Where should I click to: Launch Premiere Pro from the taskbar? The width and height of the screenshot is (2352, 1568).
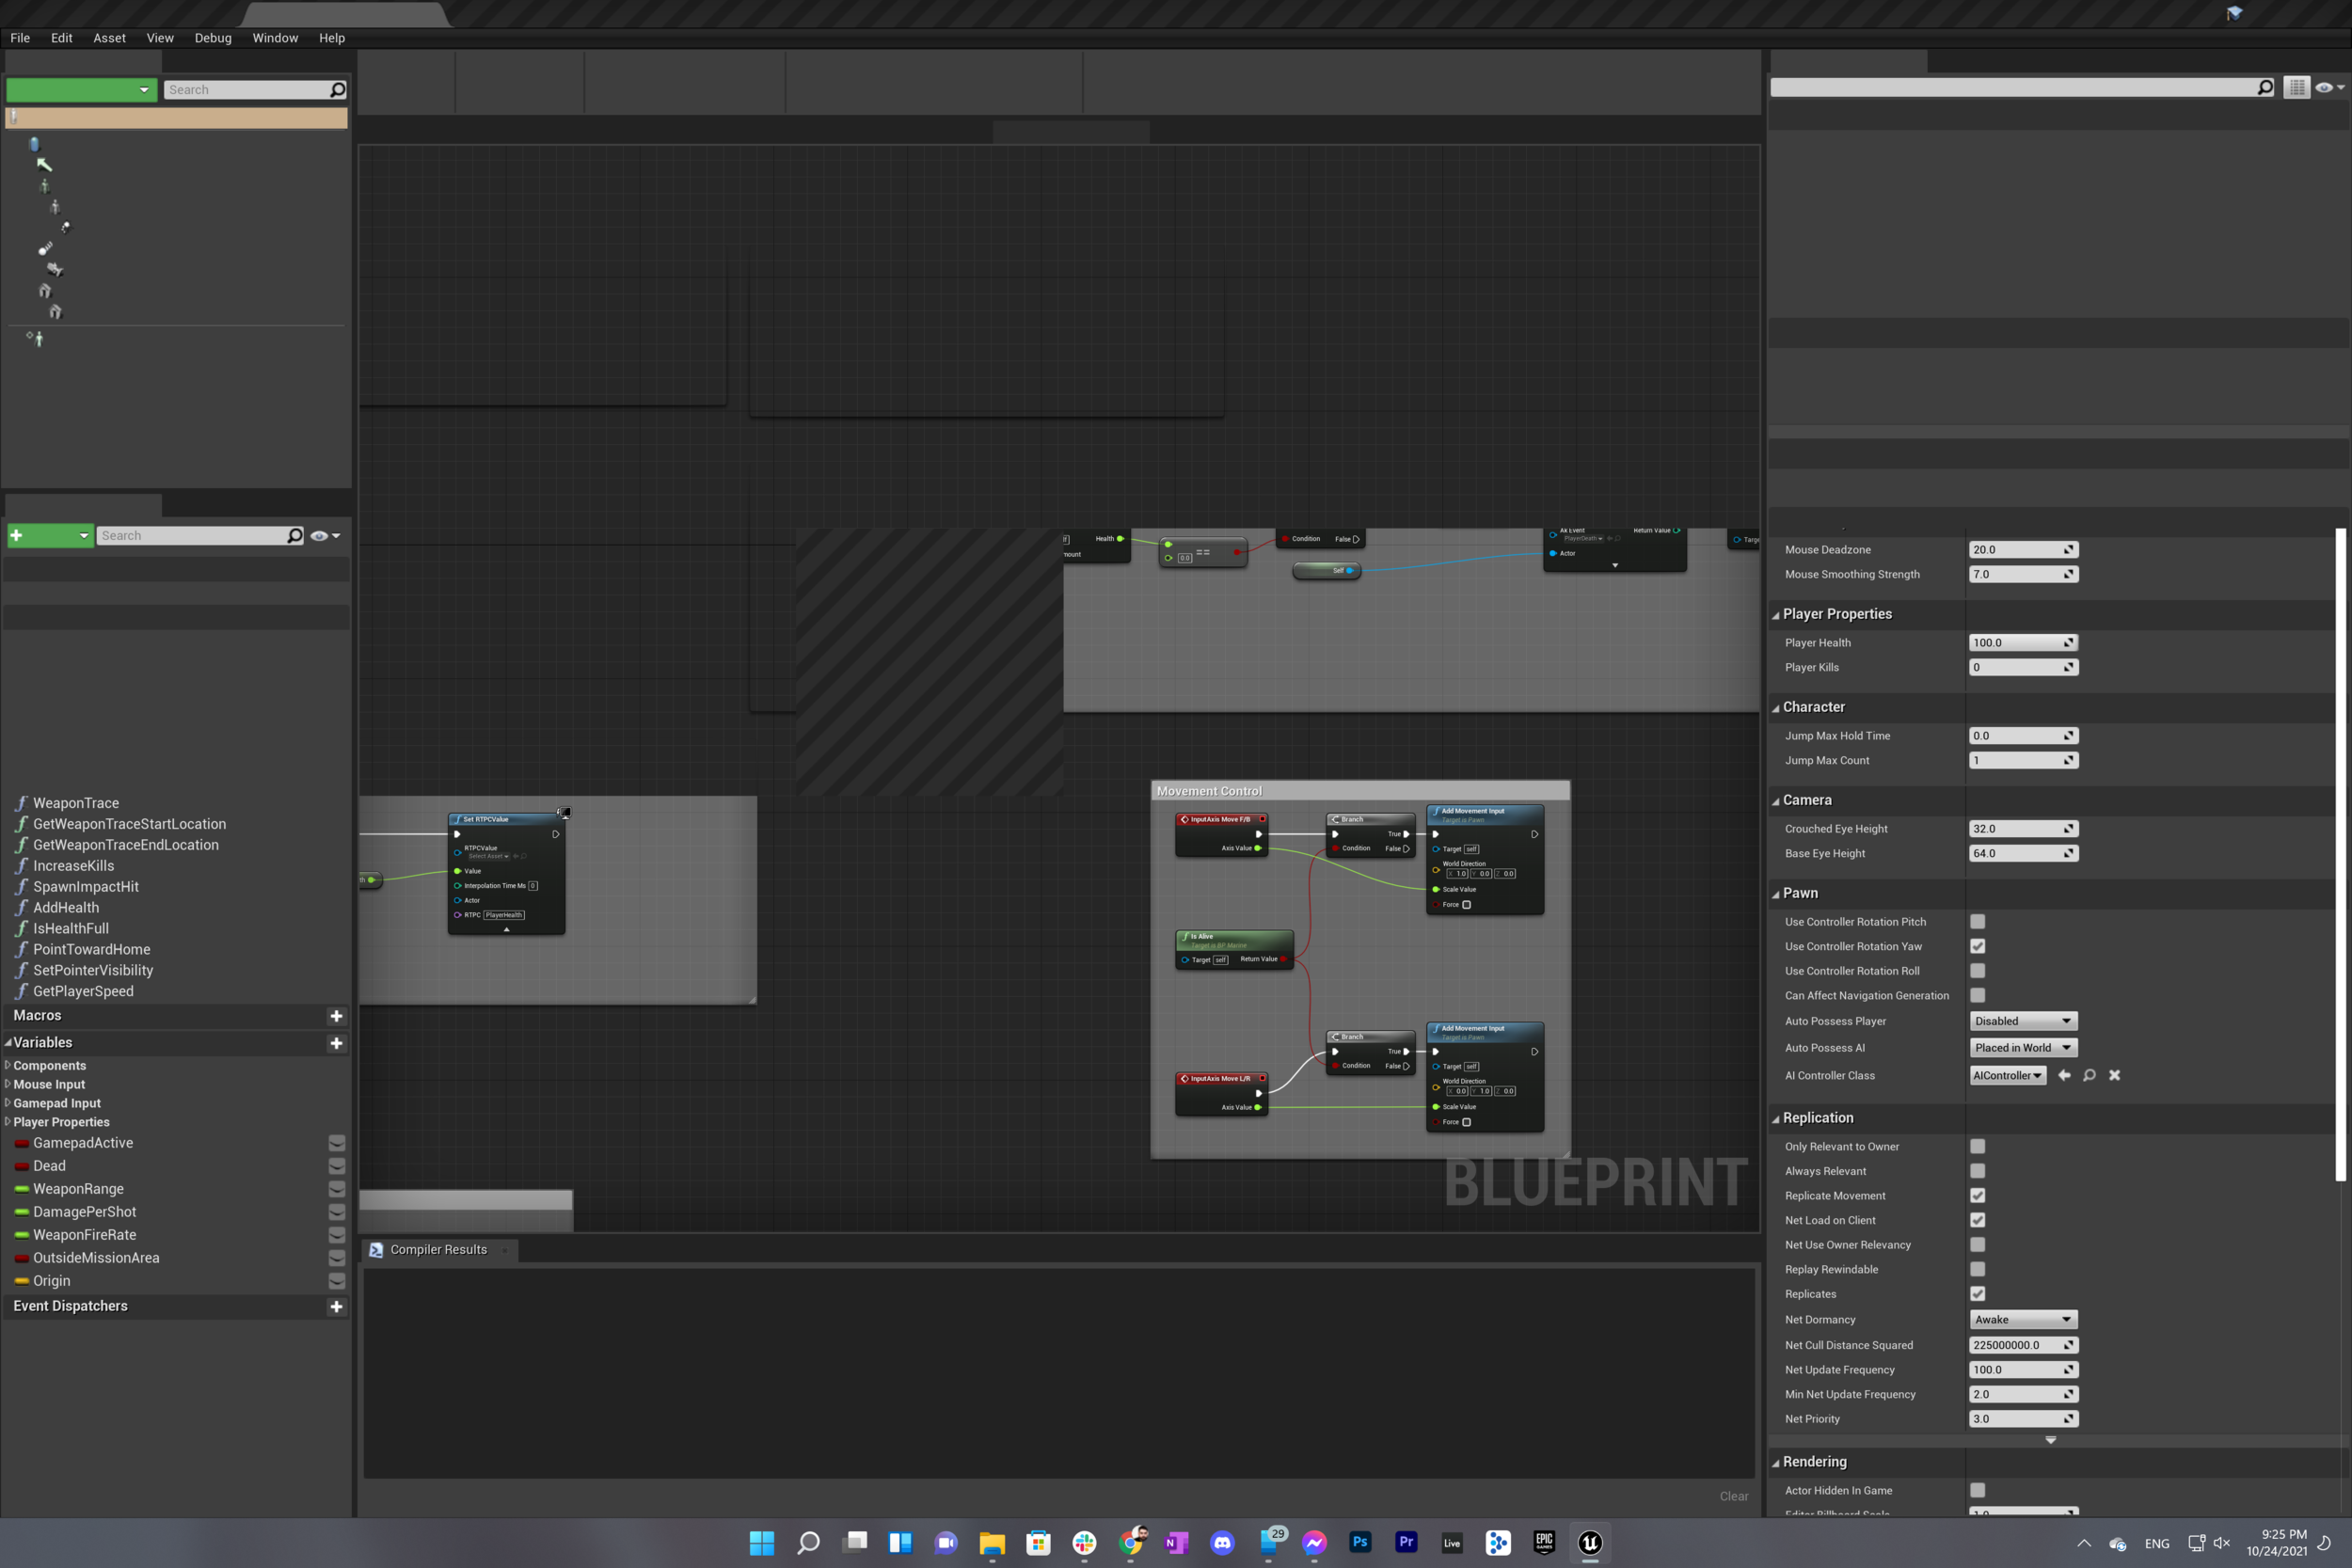[1406, 1543]
